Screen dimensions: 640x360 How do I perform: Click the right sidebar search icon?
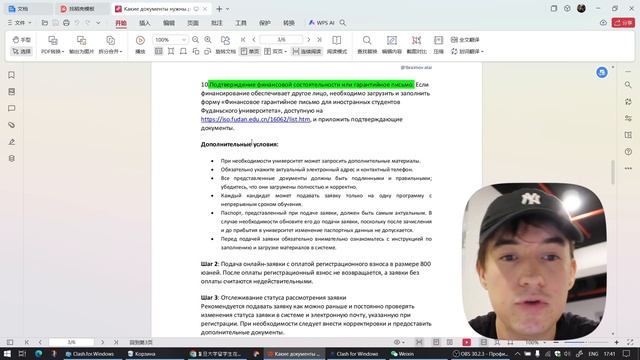pos(628,85)
